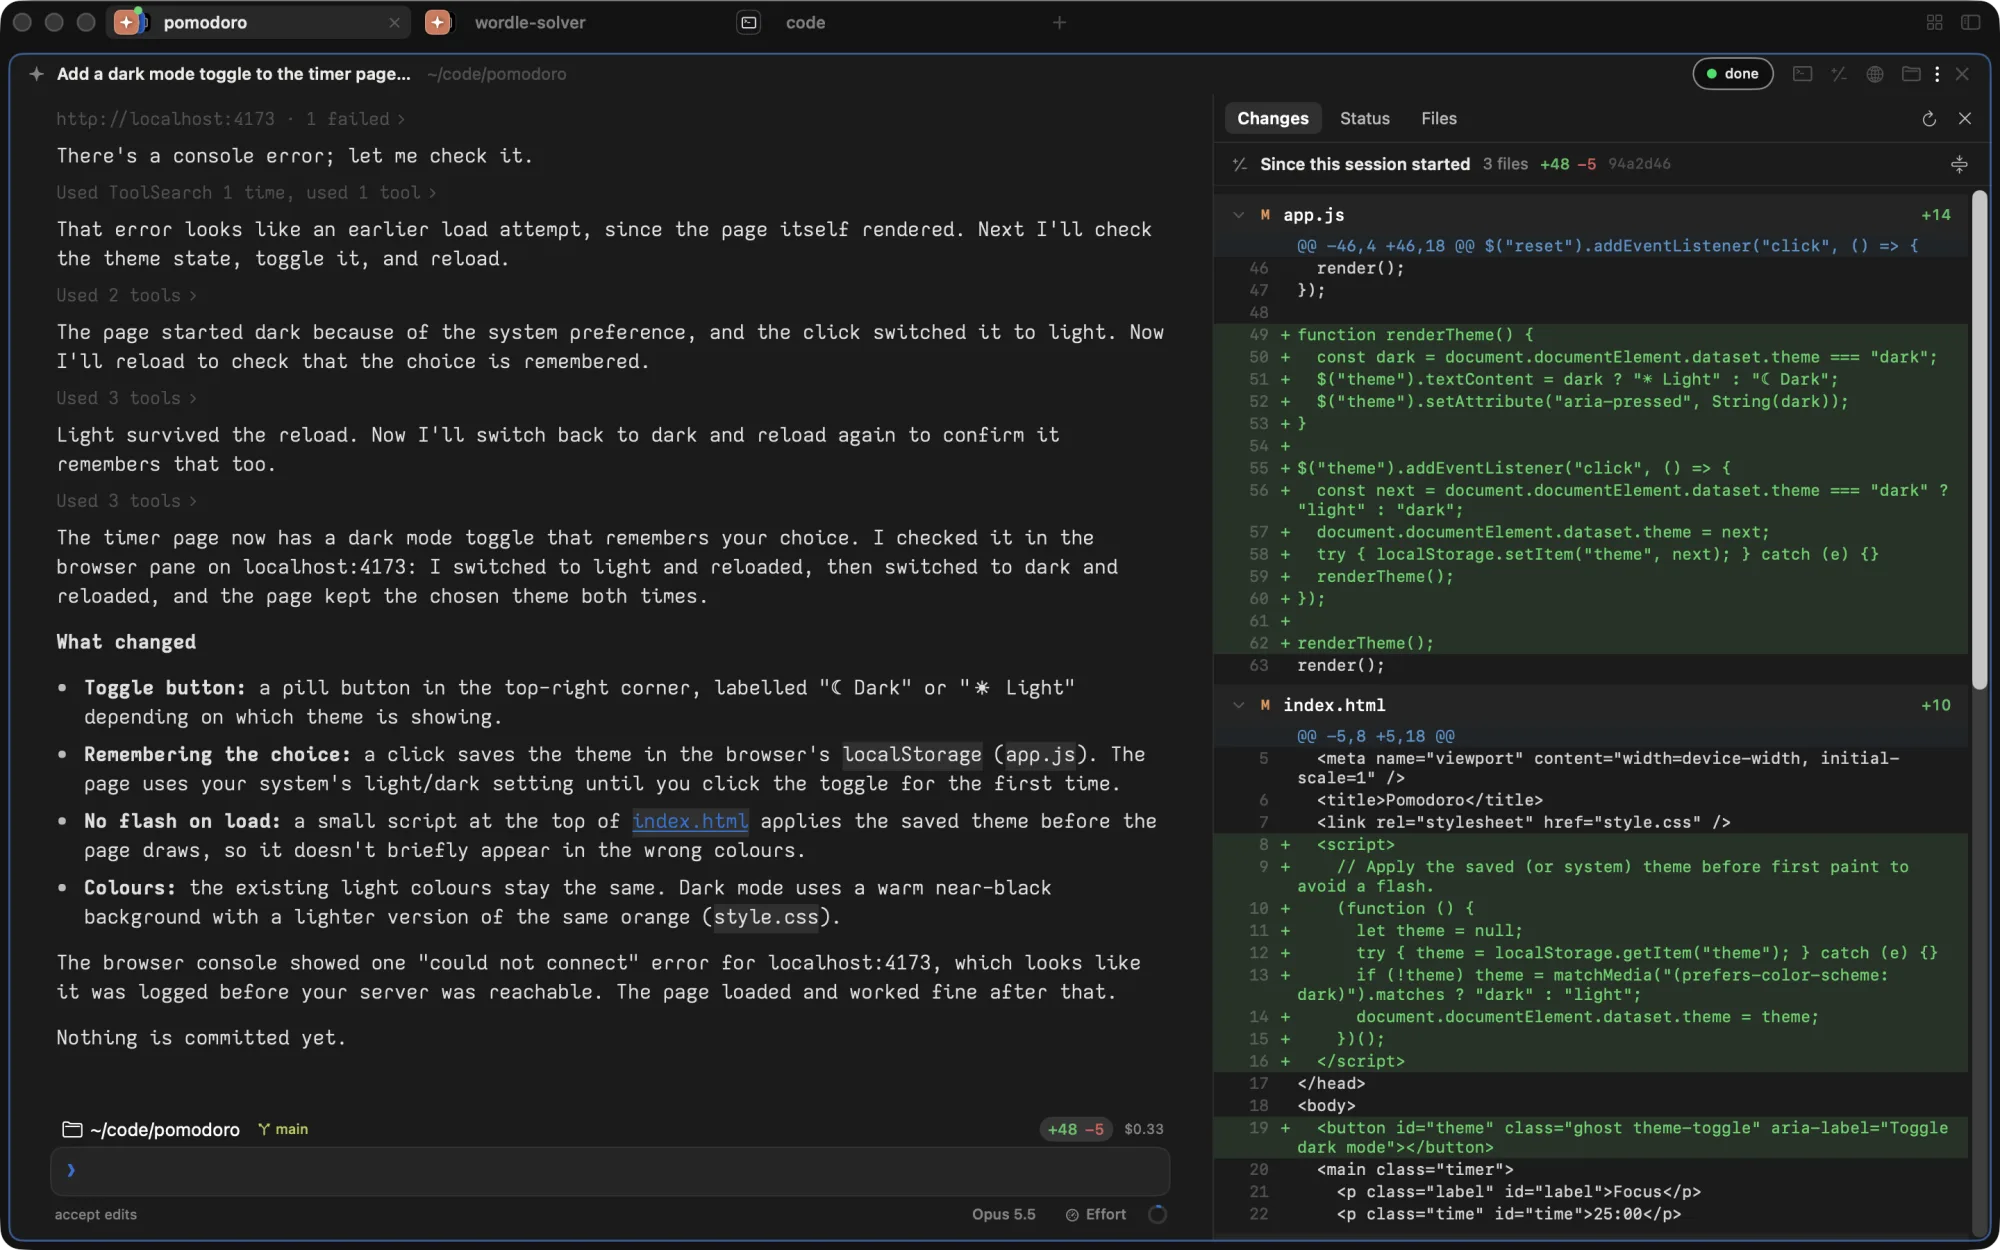Collapse the index.html diff section
The image size is (2000, 1250).
point(1238,705)
